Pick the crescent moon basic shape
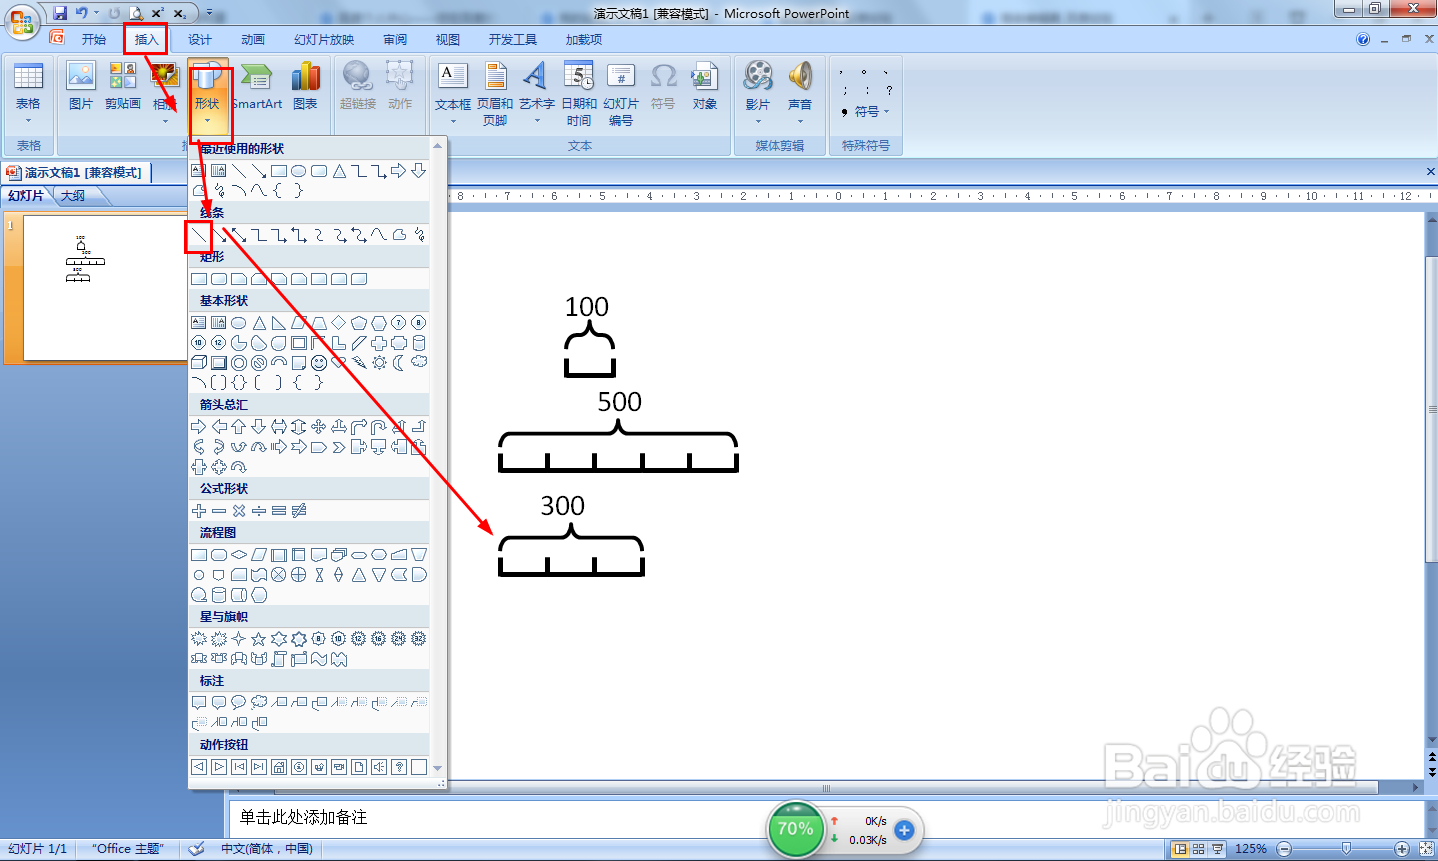The height and width of the screenshot is (861, 1438). (x=399, y=363)
